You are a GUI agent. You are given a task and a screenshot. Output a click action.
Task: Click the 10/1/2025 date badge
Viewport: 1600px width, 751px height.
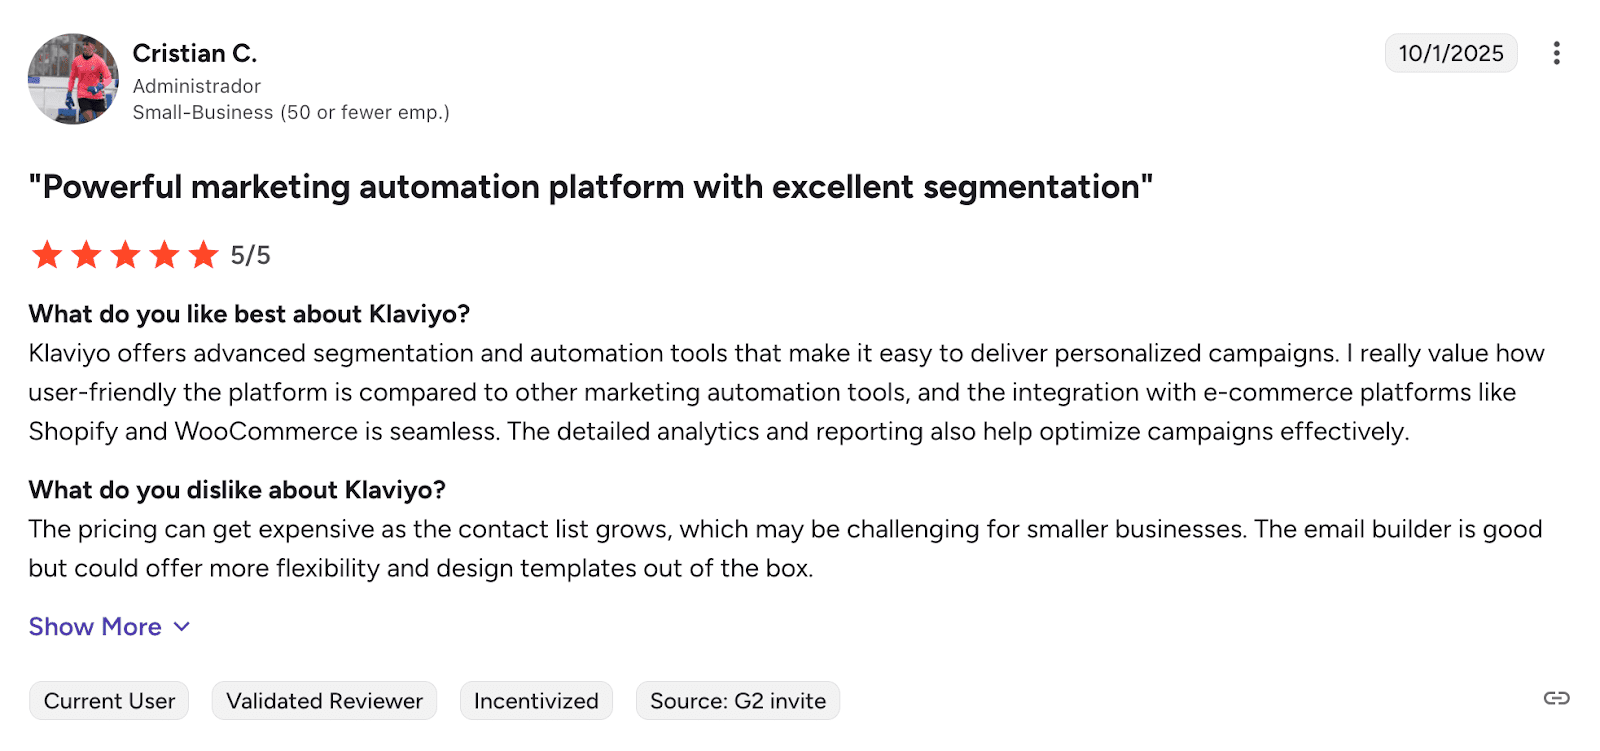click(x=1450, y=53)
